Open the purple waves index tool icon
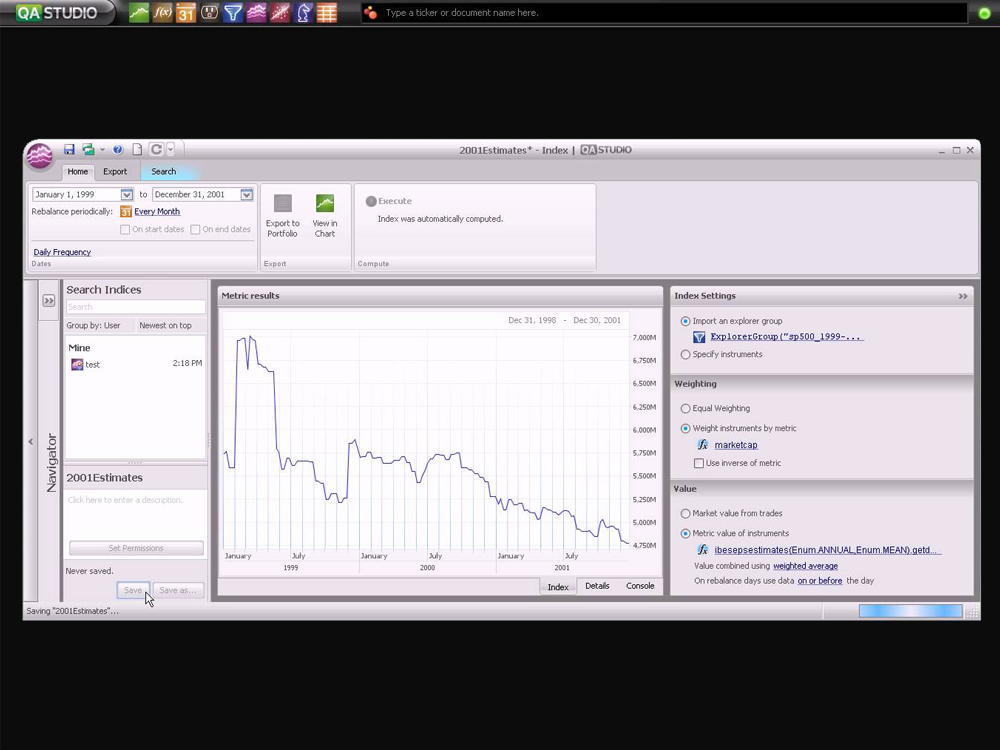 coord(256,12)
